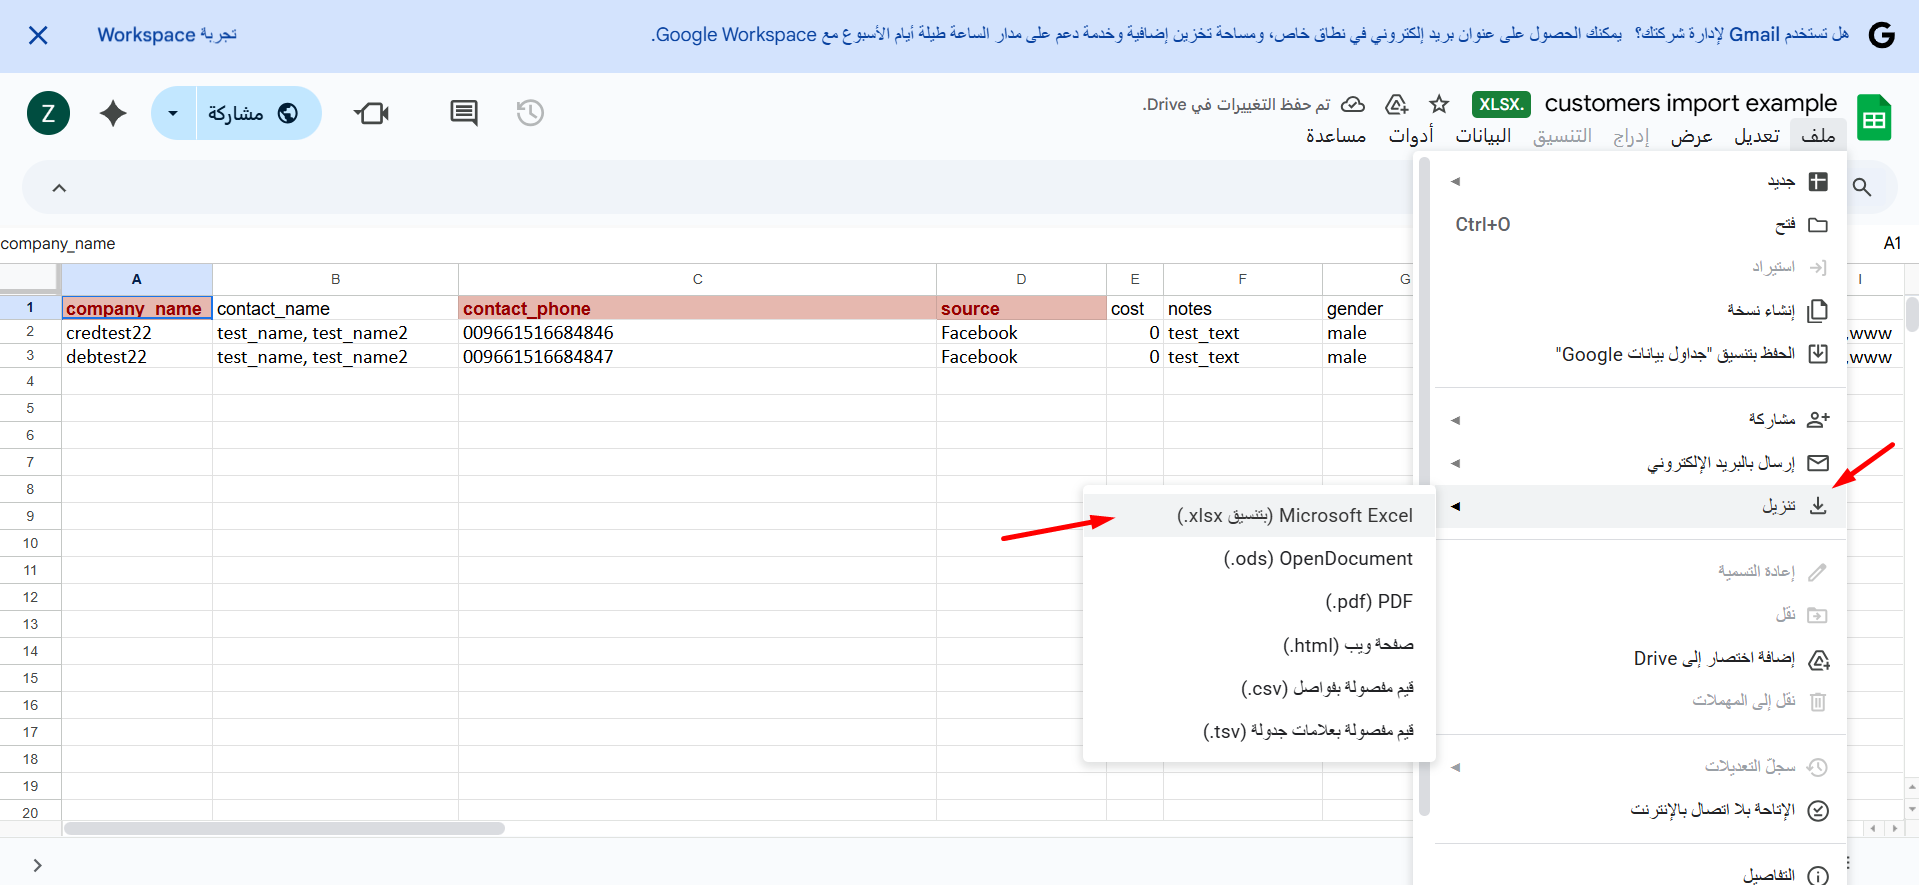Open version history clock icon

pyautogui.click(x=530, y=113)
